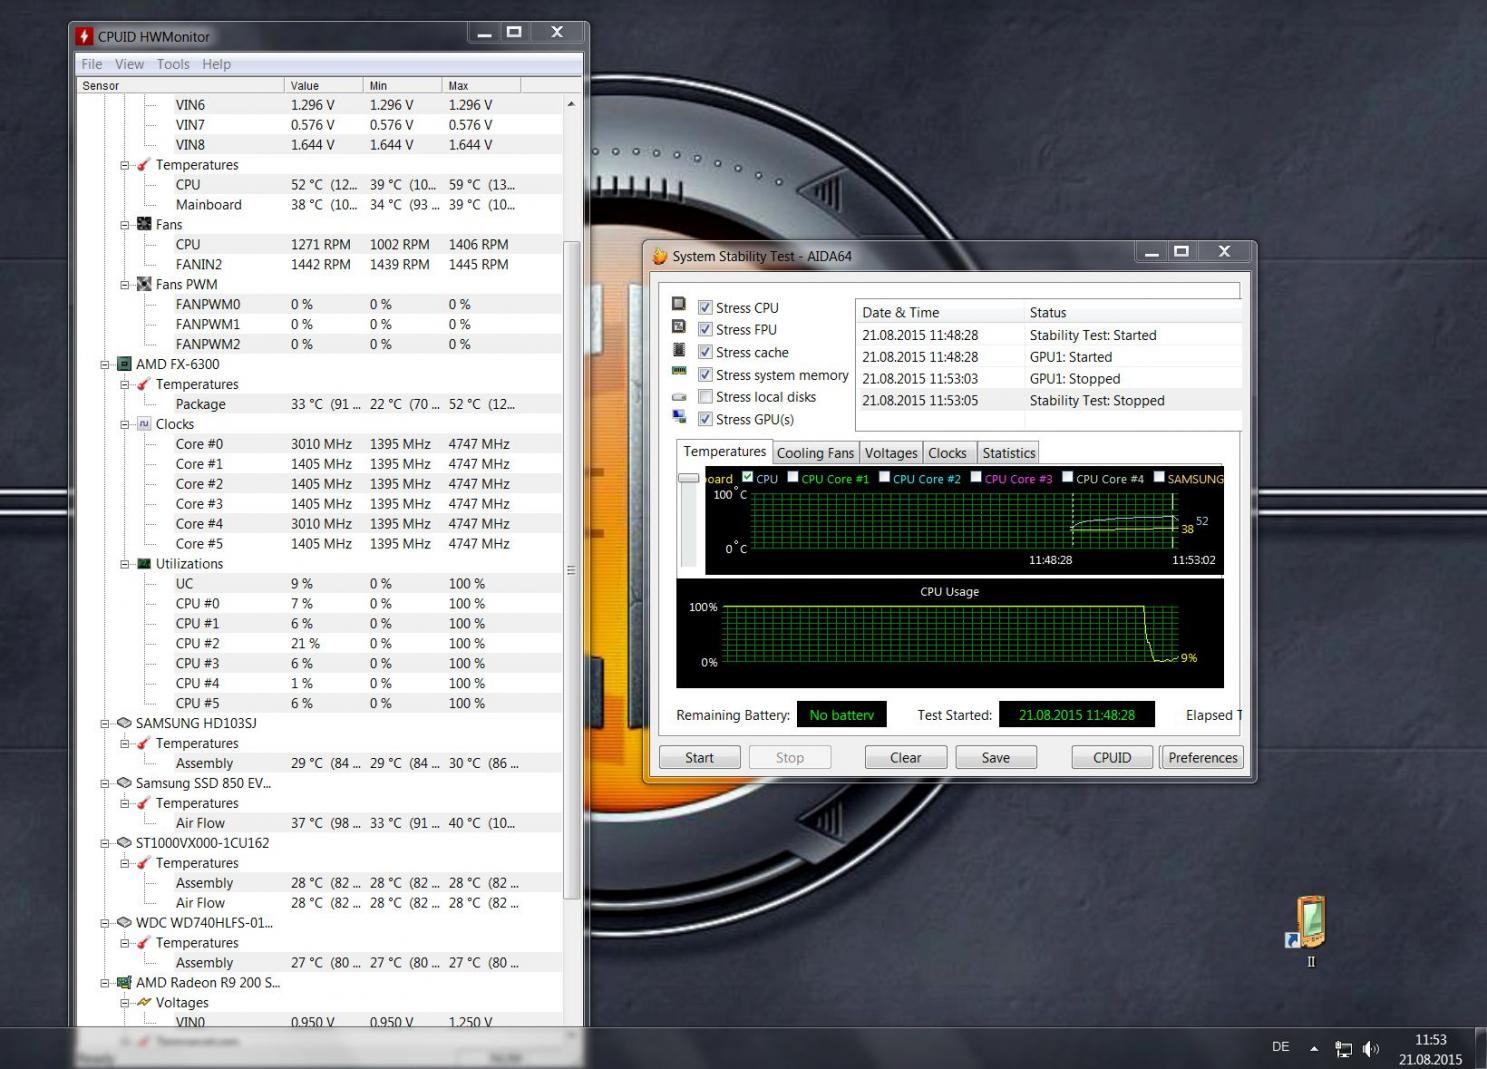This screenshot has height=1069, width=1487.
Task: Click the CPUID button in AIDA64
Action: (x=1112, y=757)
